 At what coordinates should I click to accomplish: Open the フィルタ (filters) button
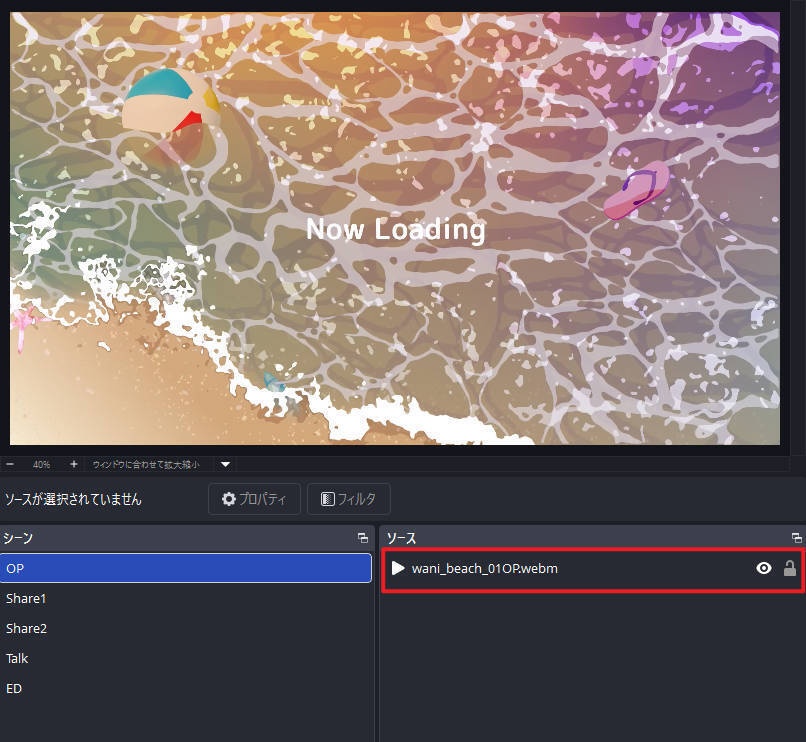coord(349,499)
